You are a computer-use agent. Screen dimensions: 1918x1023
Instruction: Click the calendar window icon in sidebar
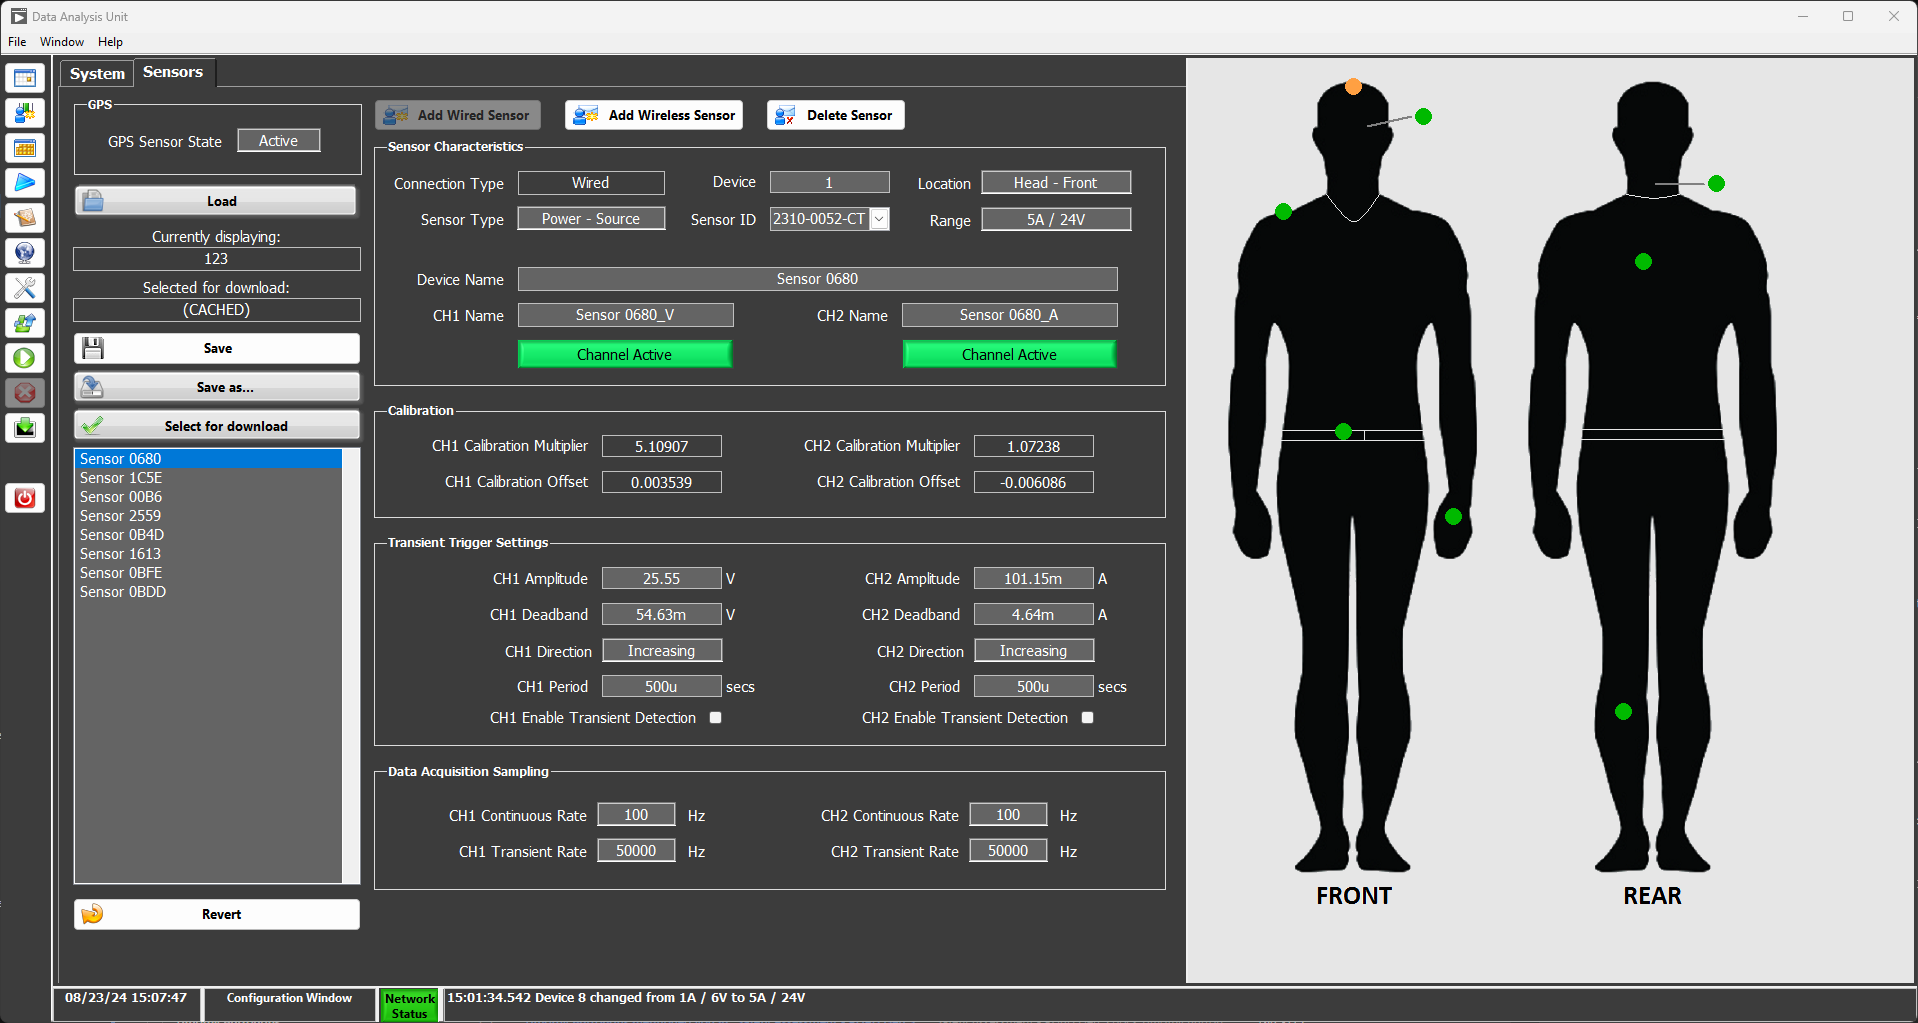coord(25,78)
